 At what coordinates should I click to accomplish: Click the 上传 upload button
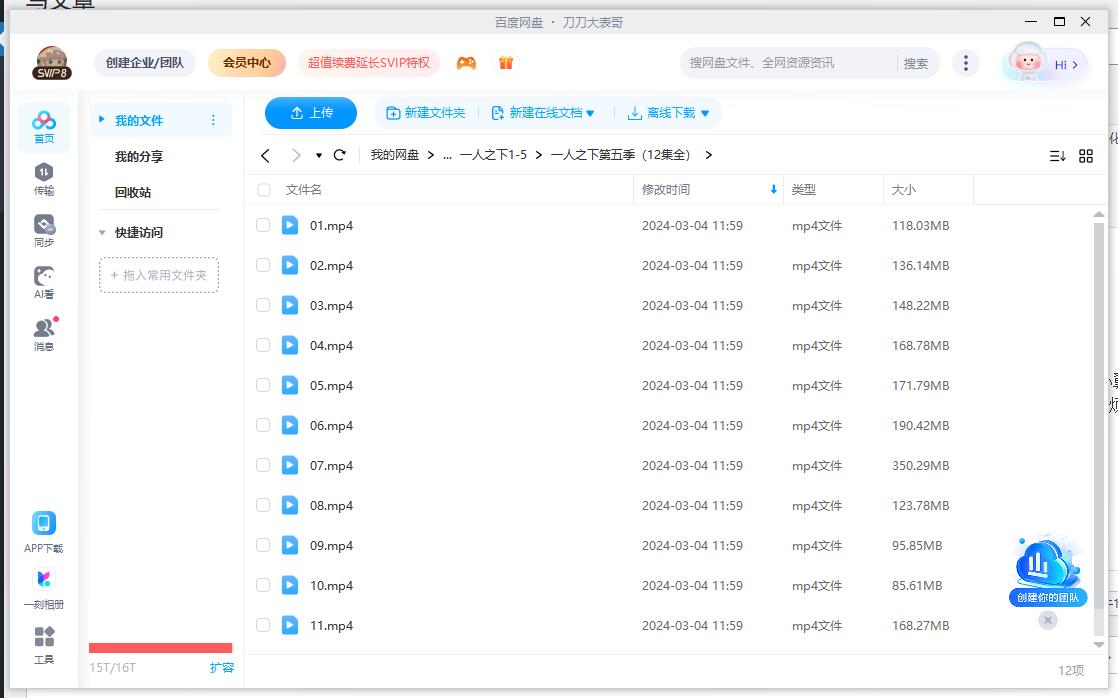311,113
